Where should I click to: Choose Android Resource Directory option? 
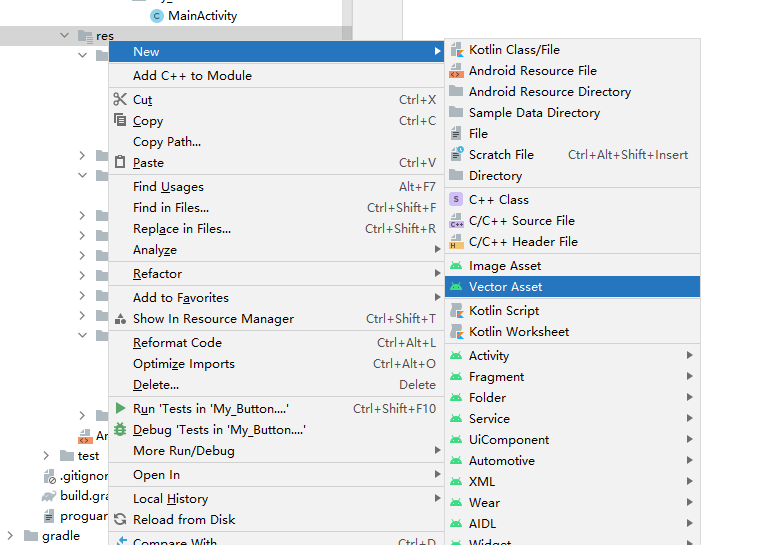pyautogui.click(x=549, y=91)
